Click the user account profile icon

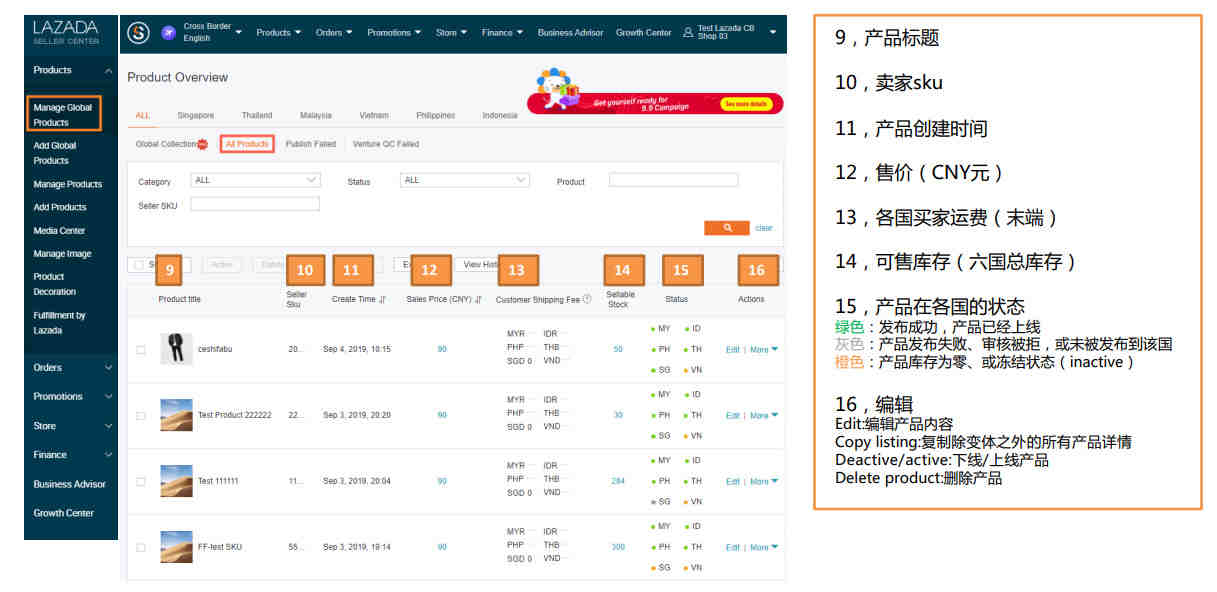(687, 32)
